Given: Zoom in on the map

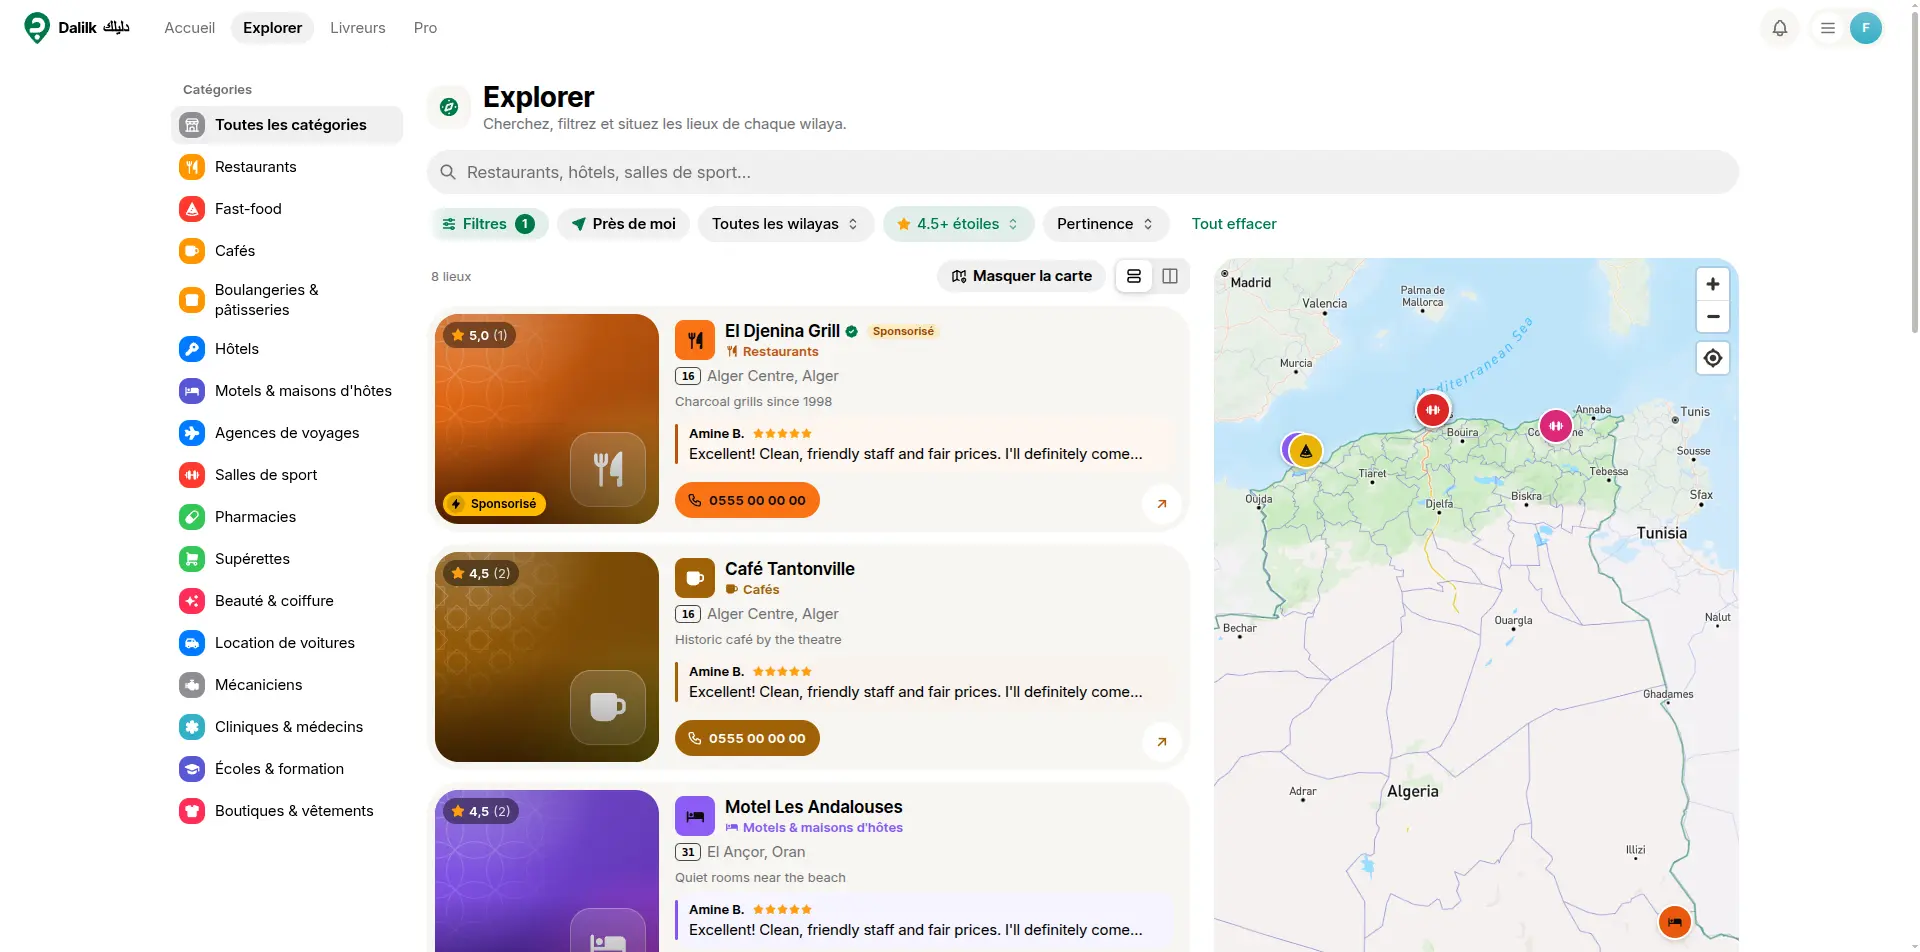Looking at the screenshot, I should 1713,284.
